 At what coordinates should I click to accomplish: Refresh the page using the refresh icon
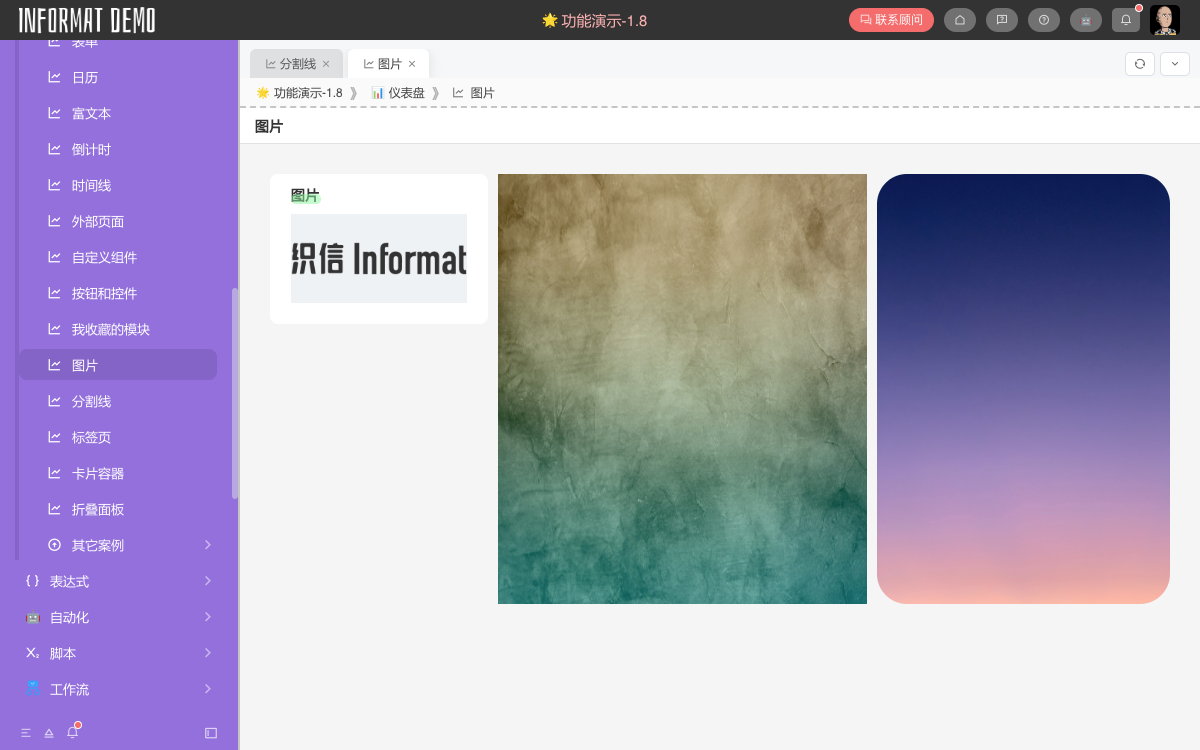pyautogui.click(x=1140, y=63)
